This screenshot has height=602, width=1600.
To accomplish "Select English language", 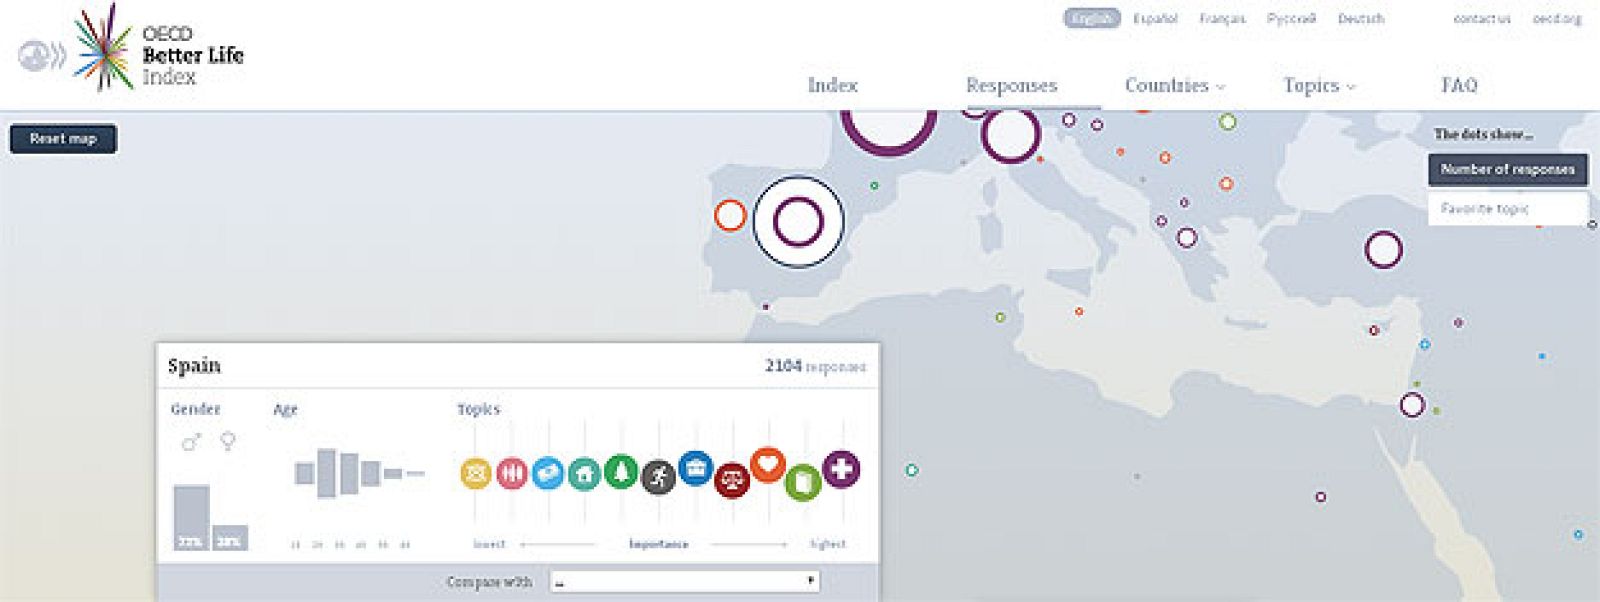I will pyautogui.click(x=1092, y=18).
